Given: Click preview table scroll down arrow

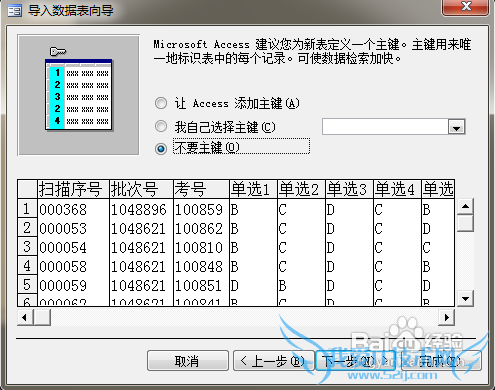Looking at the screenshot, I should (465, 298).
